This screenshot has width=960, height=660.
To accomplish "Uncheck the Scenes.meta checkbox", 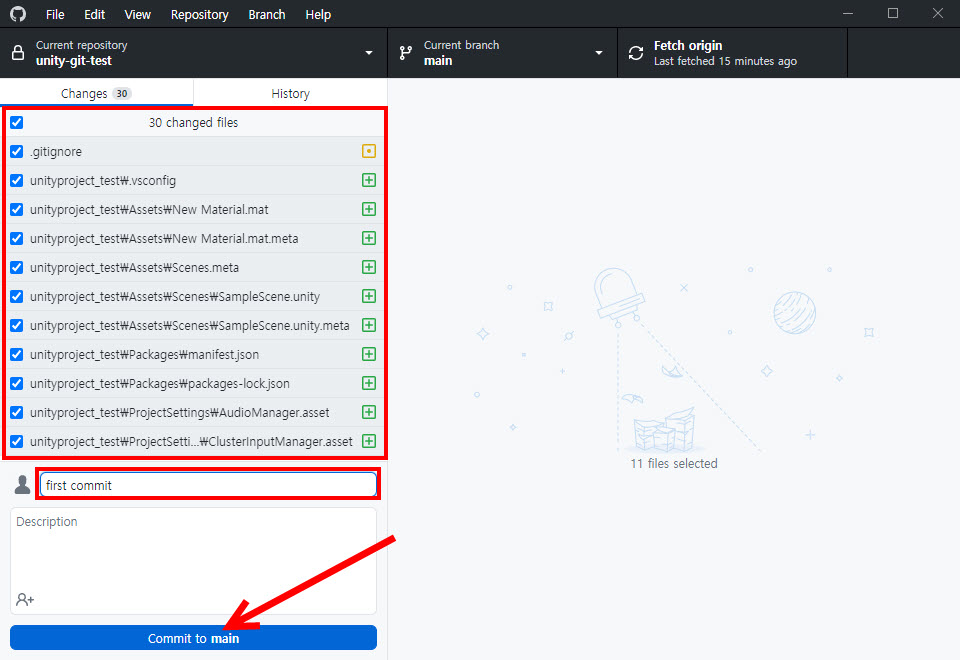I will point(17,268).
